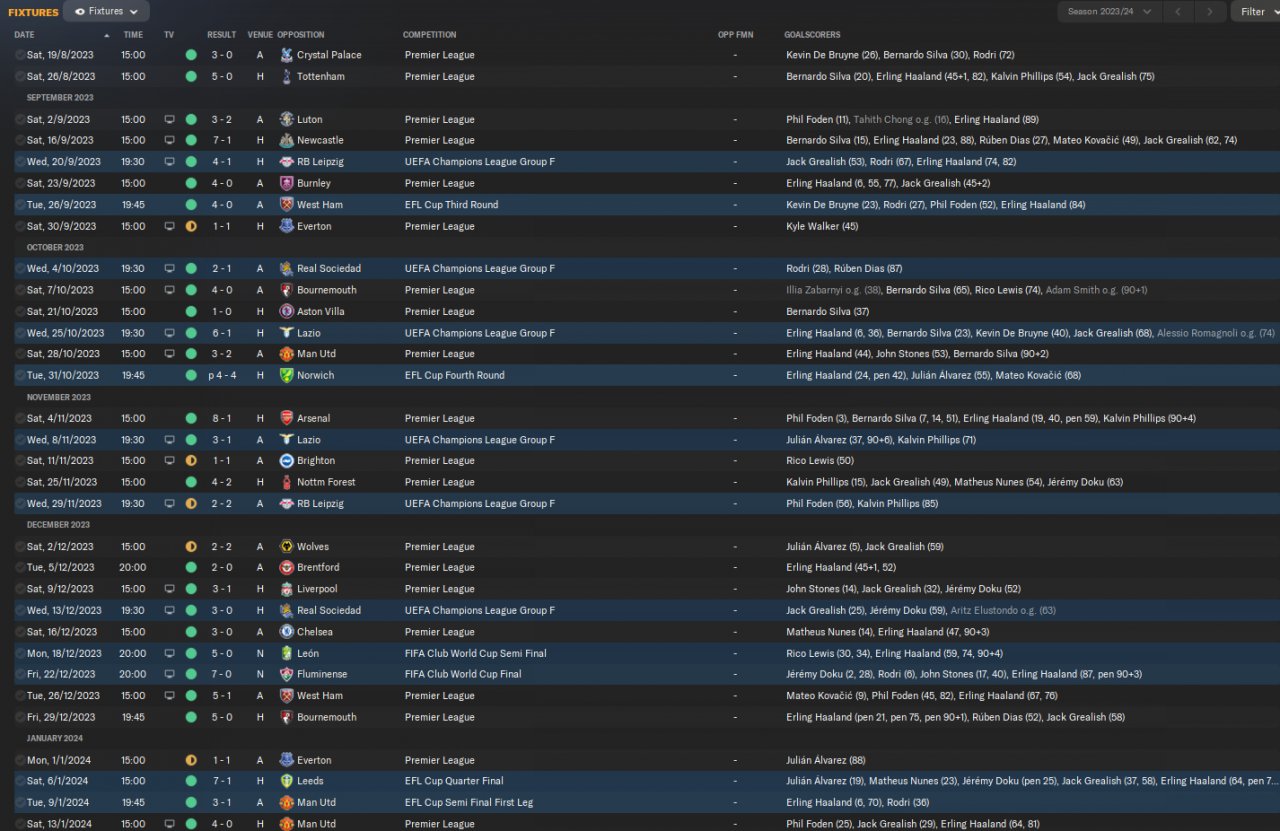Click own-goal text Tahith Chong o.g. (16)
The height and width of the screenshot is (831, 1280).
click(x=902, y=119)
